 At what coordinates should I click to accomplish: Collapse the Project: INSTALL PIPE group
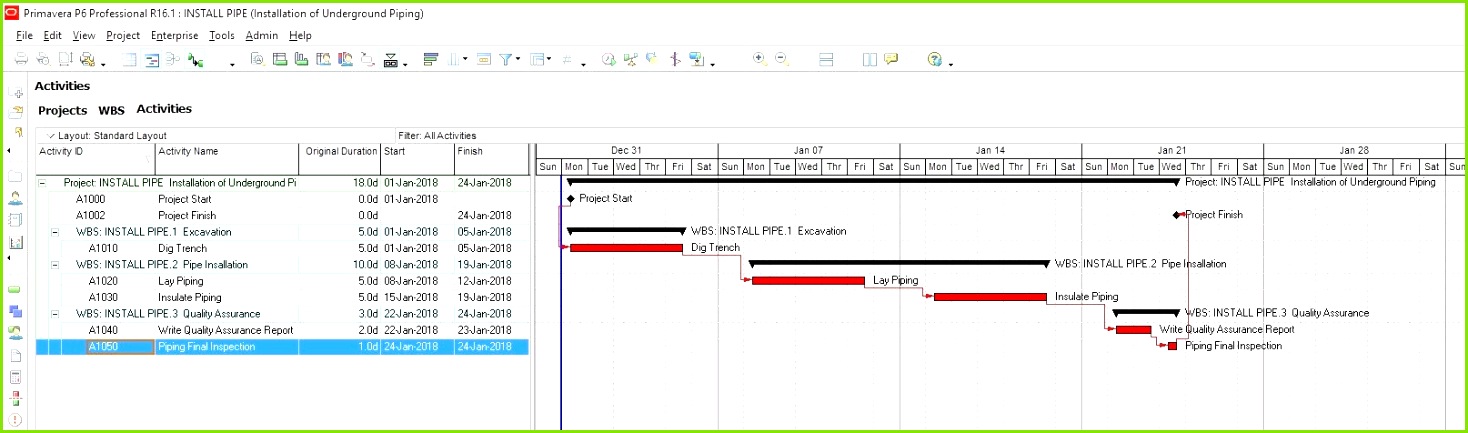coord(42,183)
